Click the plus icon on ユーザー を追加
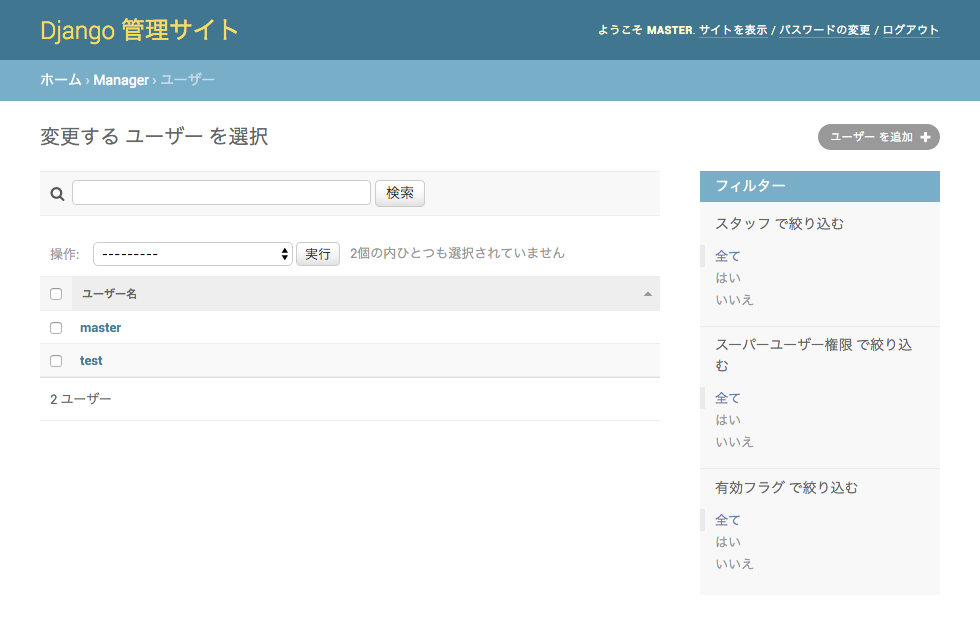Image resolution: width=980 pixels, height=625 pixels. point(925,138)
